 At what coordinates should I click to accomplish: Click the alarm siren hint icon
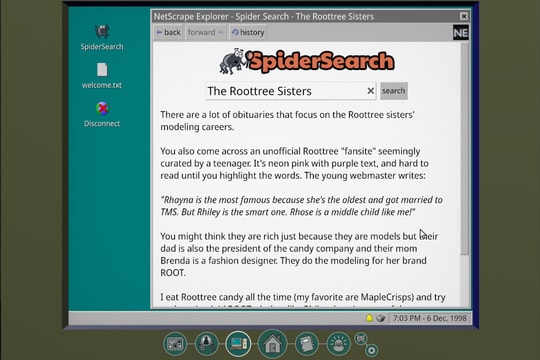[338, 343]
